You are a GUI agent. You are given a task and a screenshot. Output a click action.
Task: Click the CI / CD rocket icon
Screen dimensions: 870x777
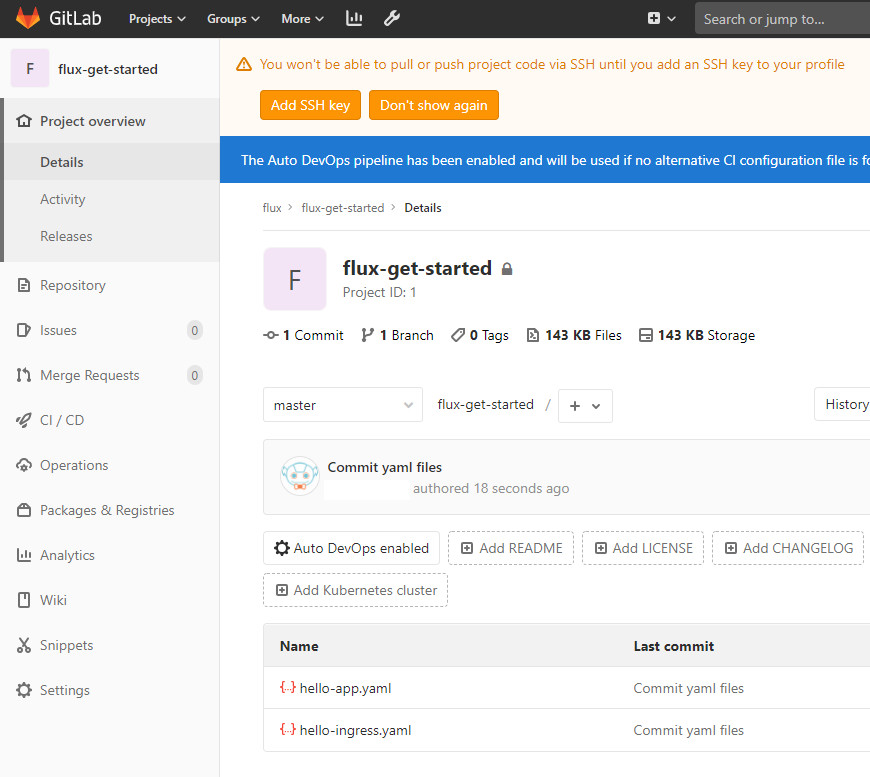click(x=24, y=420)
